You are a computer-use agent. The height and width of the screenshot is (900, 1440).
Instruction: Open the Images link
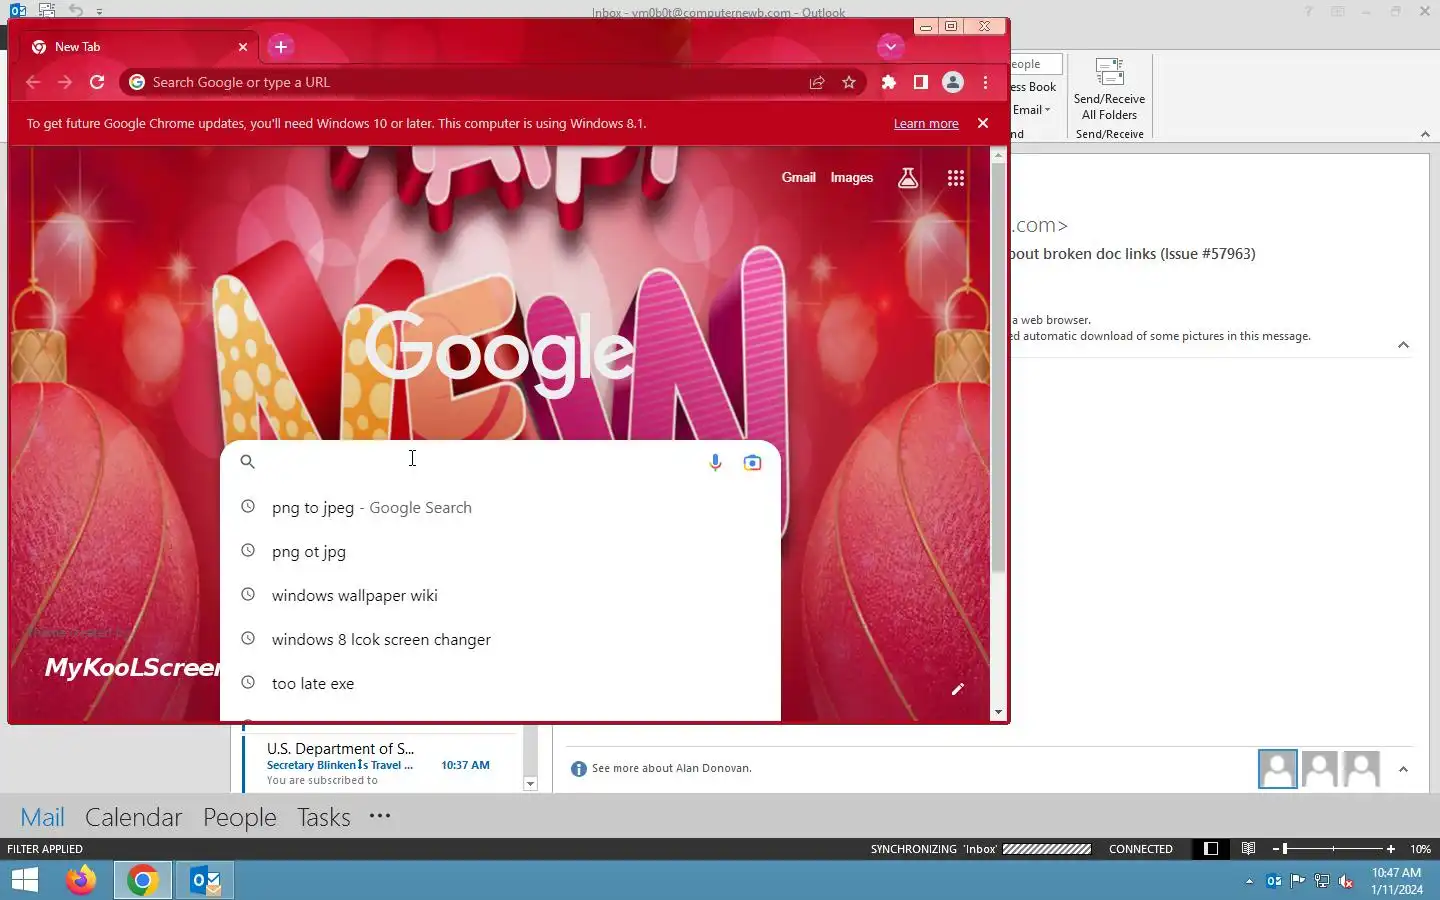(851, 177)
